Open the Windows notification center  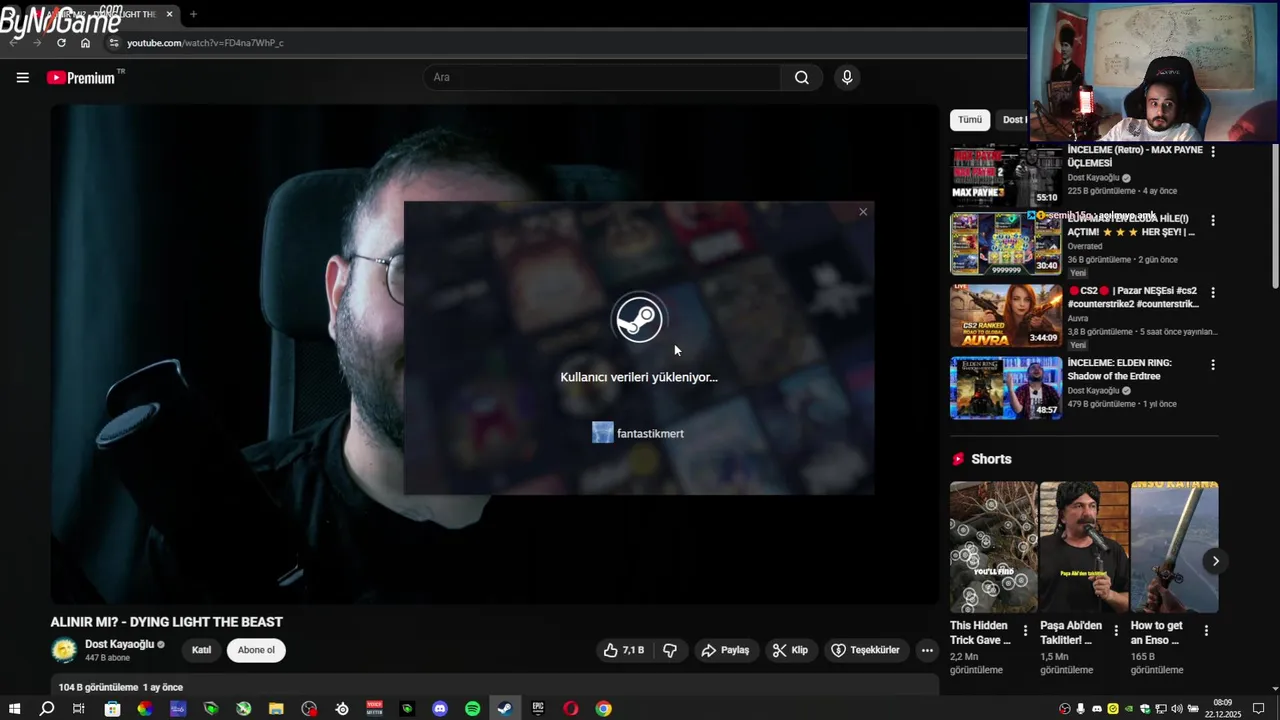[1259, 709]
